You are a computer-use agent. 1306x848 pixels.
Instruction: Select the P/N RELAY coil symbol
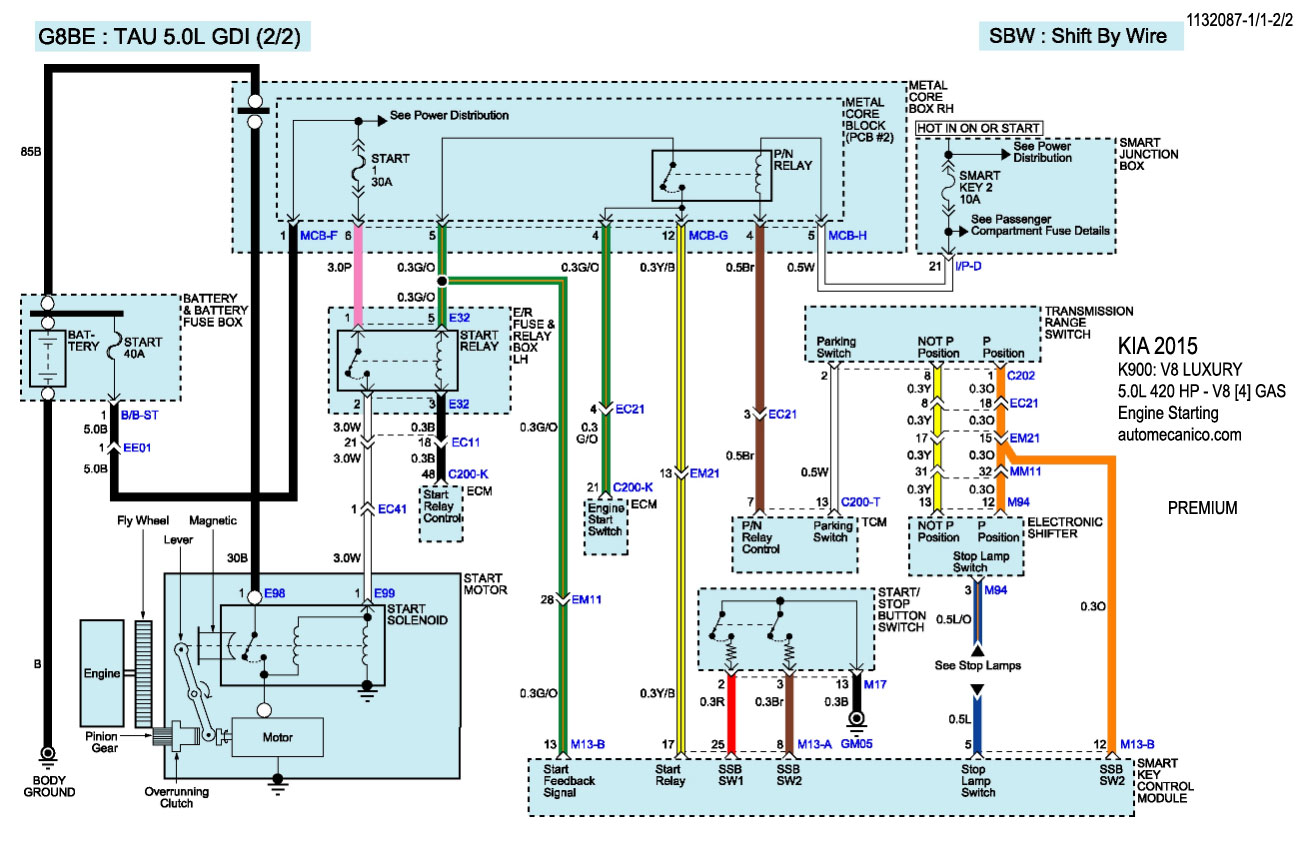click(x=757, y=176)
